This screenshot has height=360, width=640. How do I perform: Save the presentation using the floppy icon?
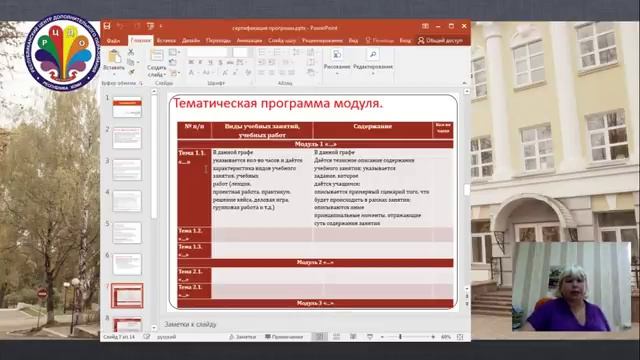107,26
